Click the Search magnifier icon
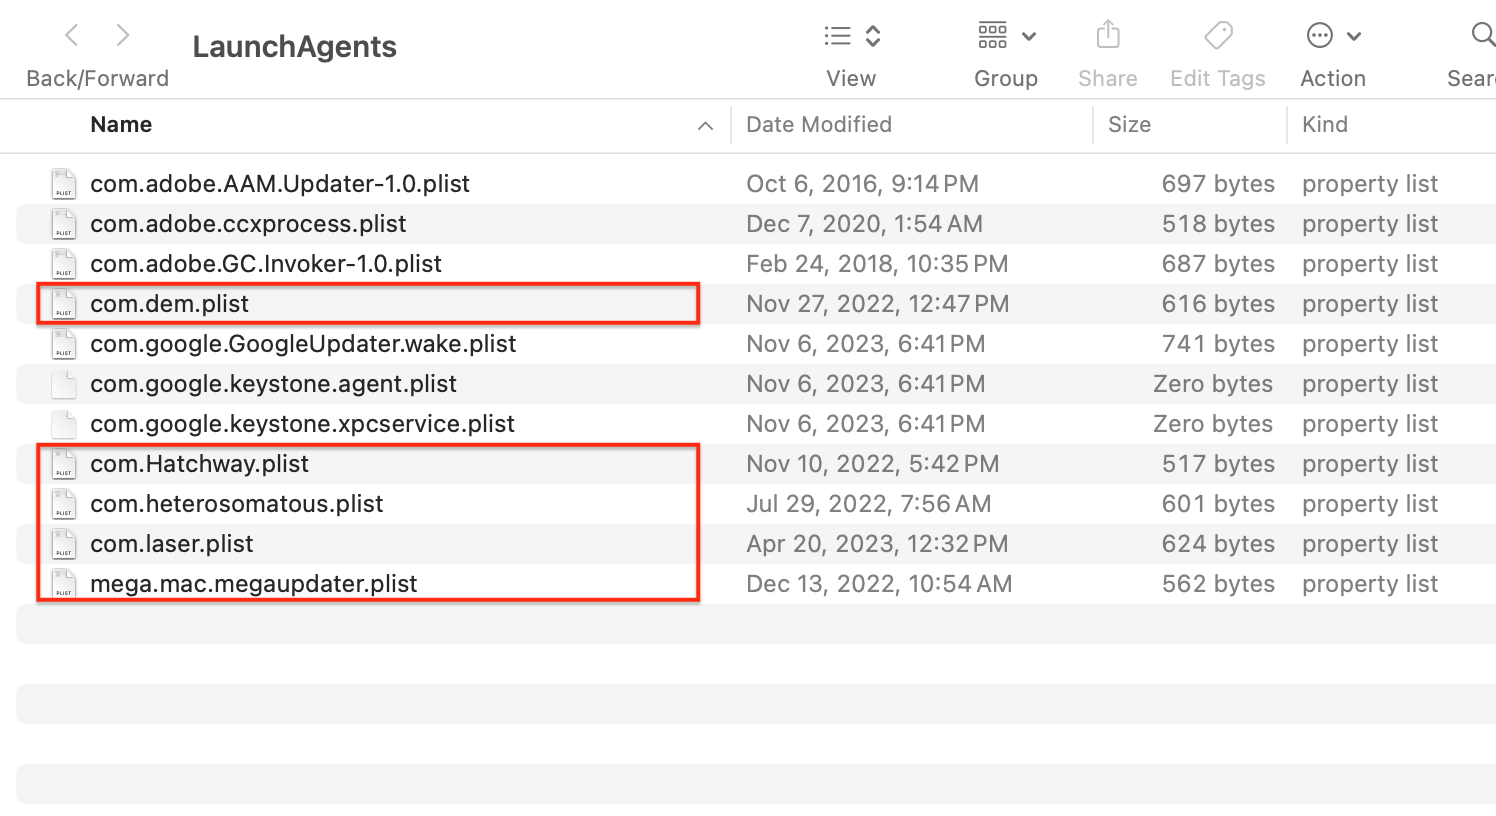 tap(1482, 36)
